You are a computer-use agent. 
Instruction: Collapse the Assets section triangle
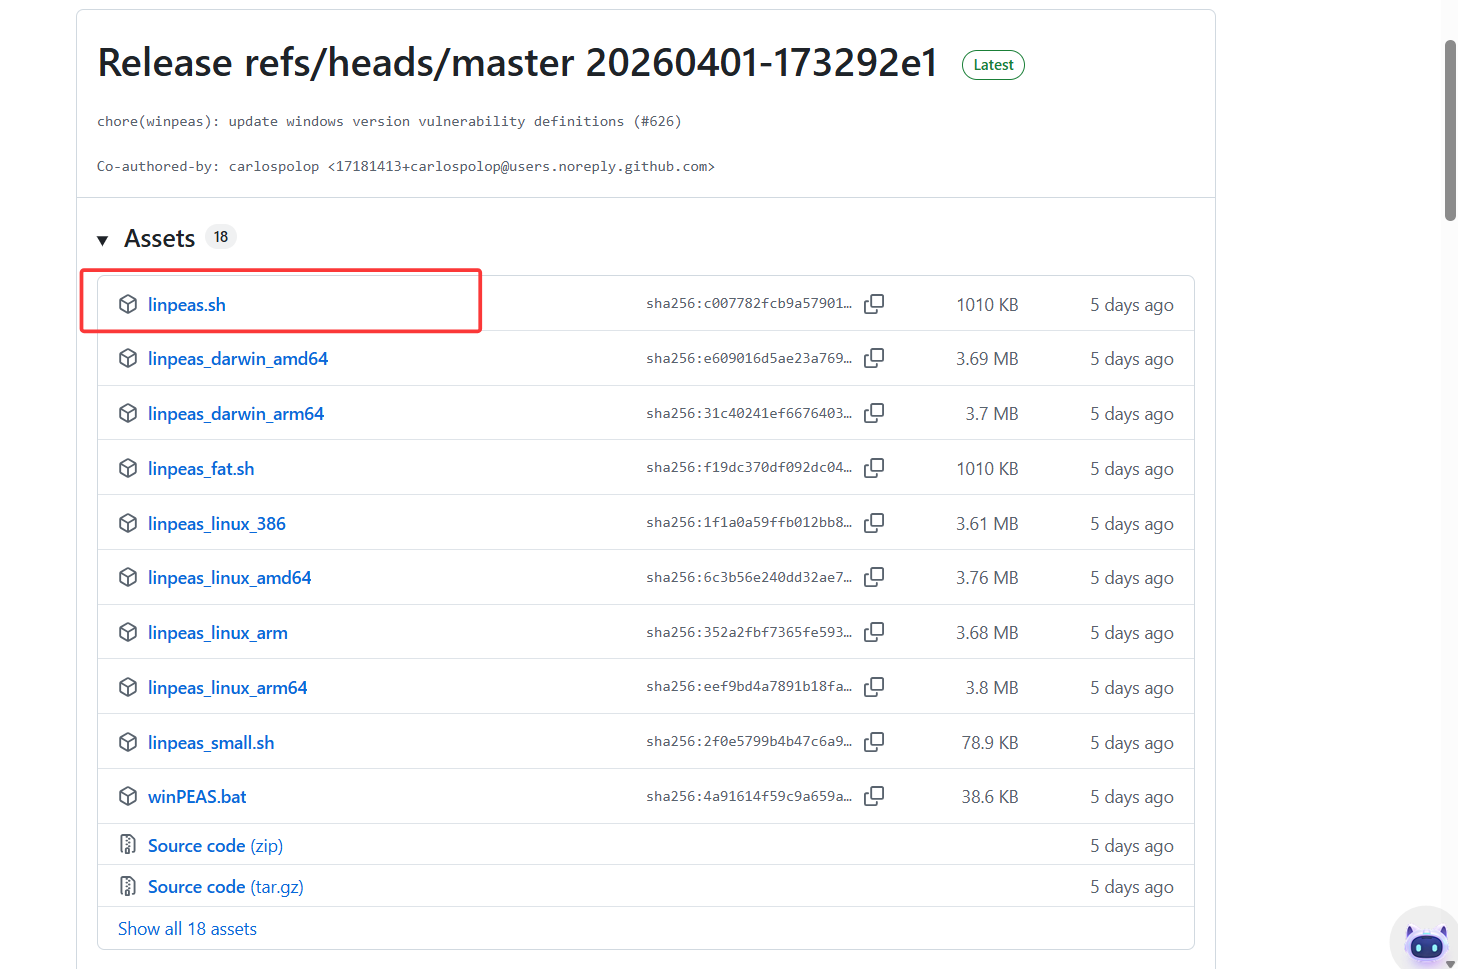click(x=102, y=240)
